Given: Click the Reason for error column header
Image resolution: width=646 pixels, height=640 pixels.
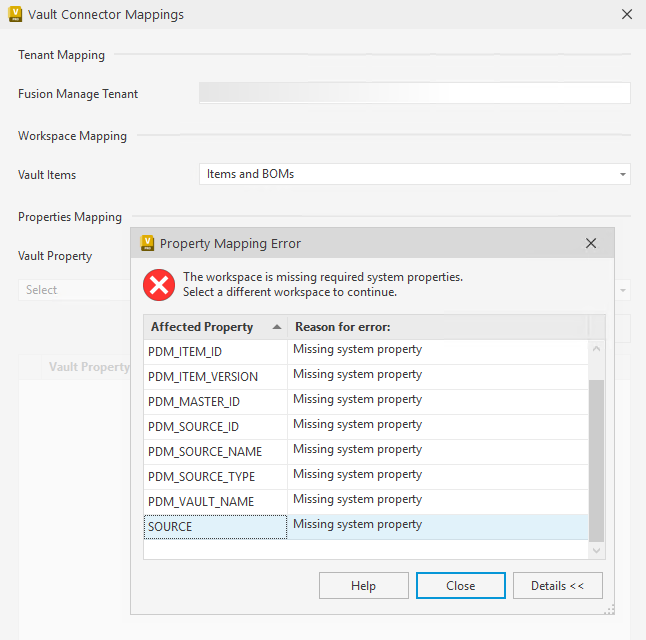Looking at the screenshot, I should 437,327.
